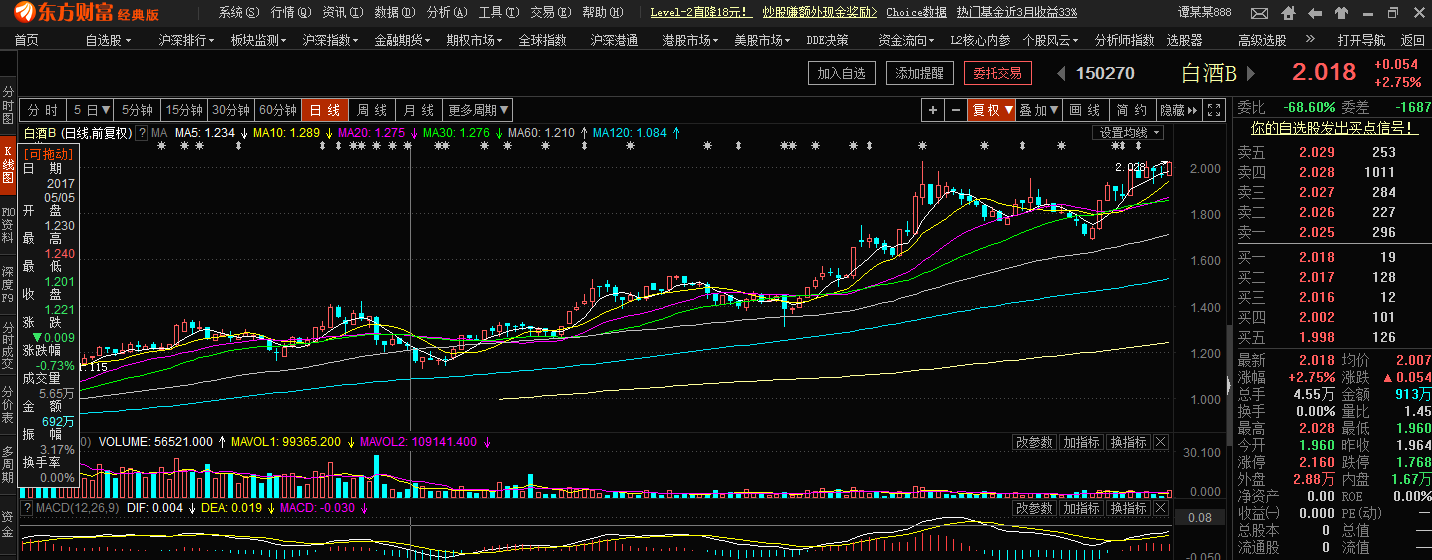Toggle 简约 simplified view mode
This screenshot has height=560, width=1432.
coord(1131,110)
